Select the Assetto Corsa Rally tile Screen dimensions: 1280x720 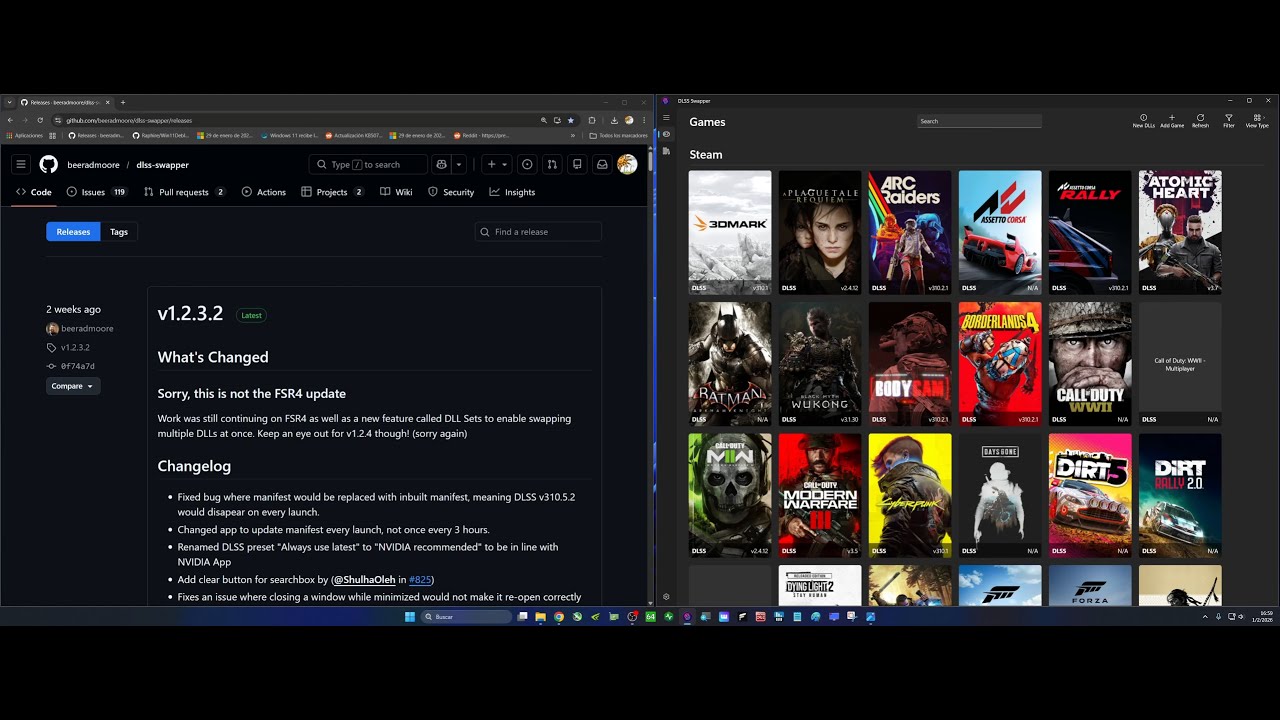point(1090,232)
